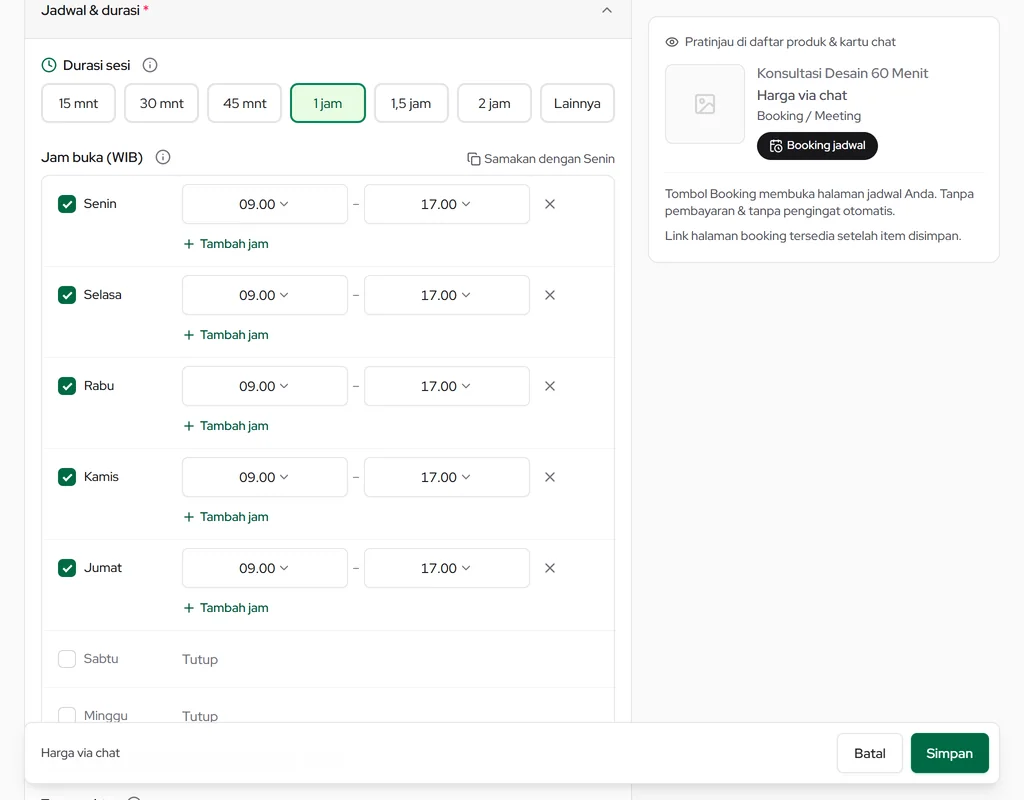Uncheck the Selasa checkbox
This screenshot has width=1024, height=800.
click(67, 295)
